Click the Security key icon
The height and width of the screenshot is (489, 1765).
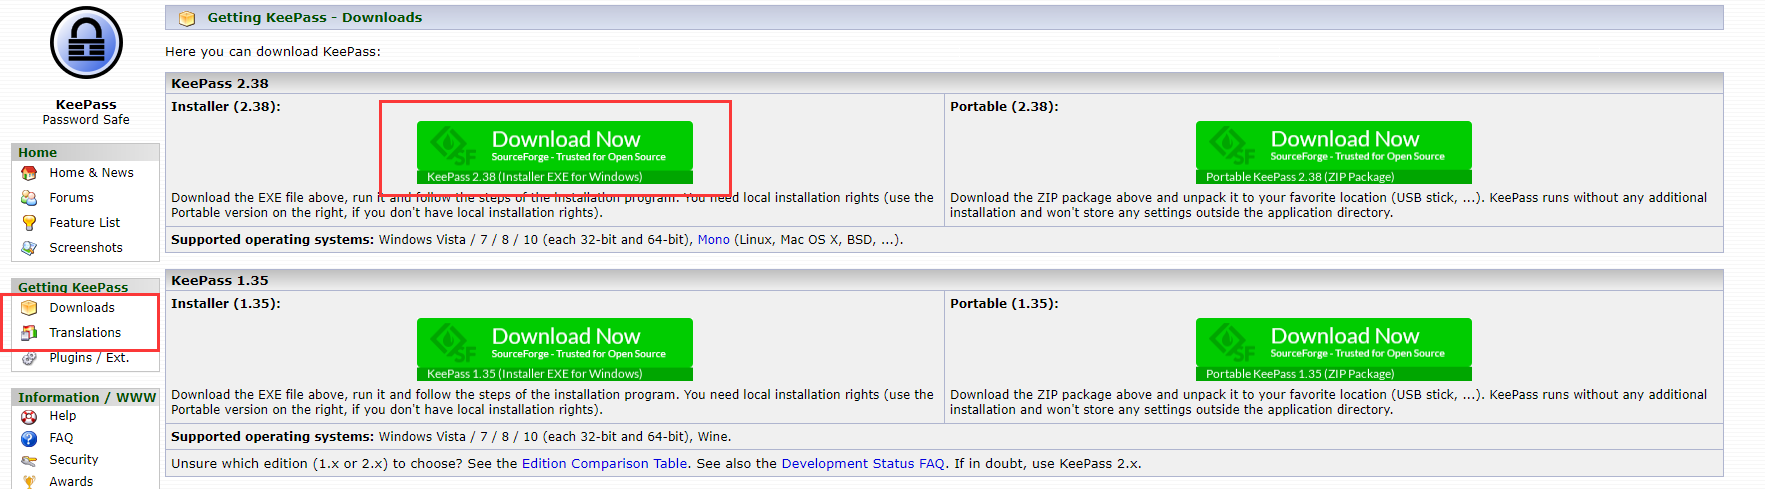[29, 460]
